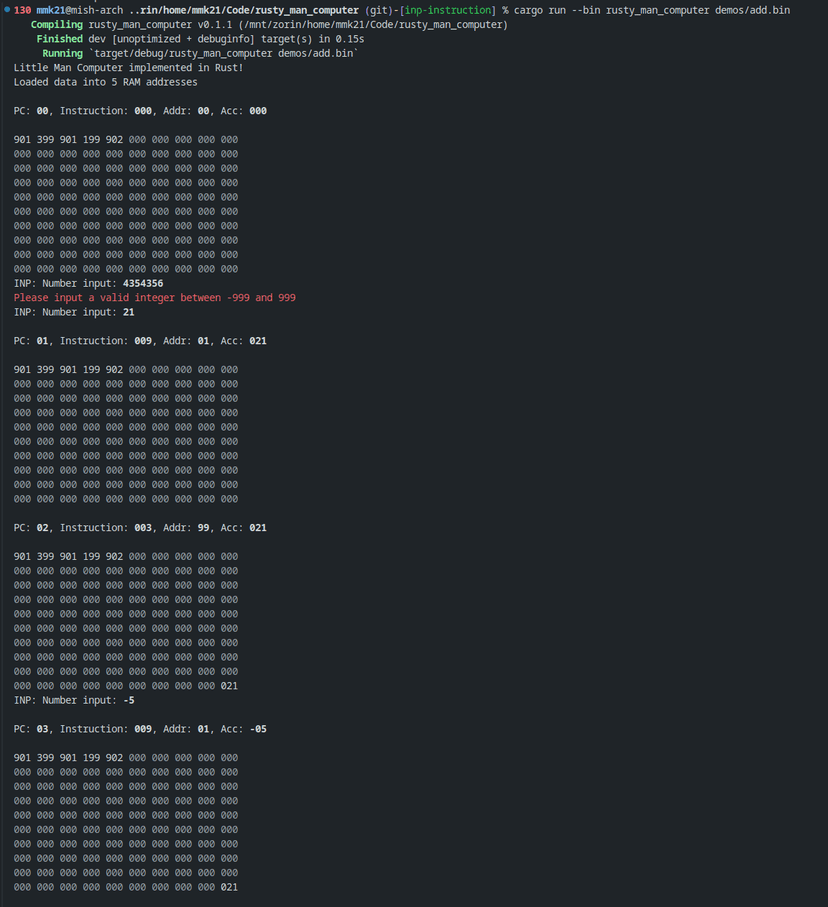This screenshot has width=828, height=907.
Task: Click the 021 value in last memory dump
Action: [229, 887]
